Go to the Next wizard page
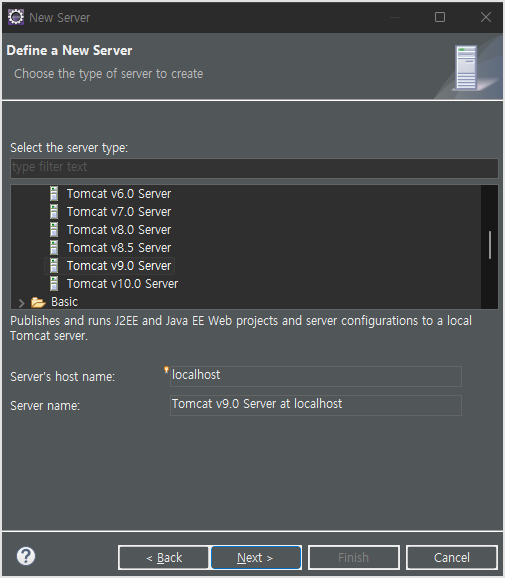 click(x=256, y=557)
